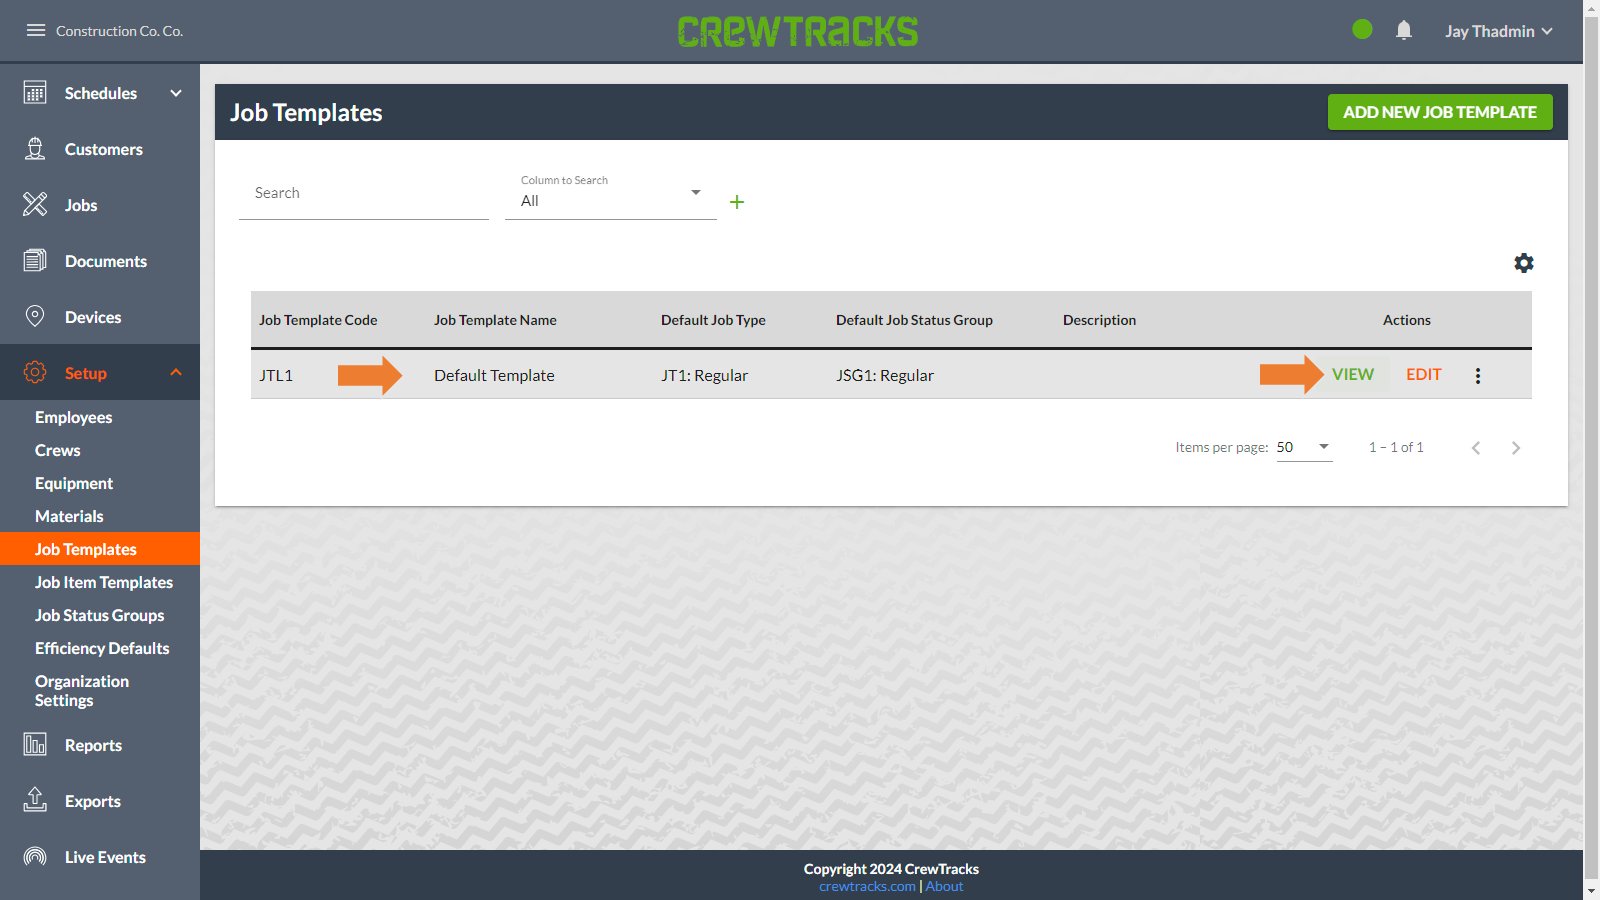The height and width of the screenshot is (900, 1600).
Task: Go to next page of results
Action: tap(1516, 448)
